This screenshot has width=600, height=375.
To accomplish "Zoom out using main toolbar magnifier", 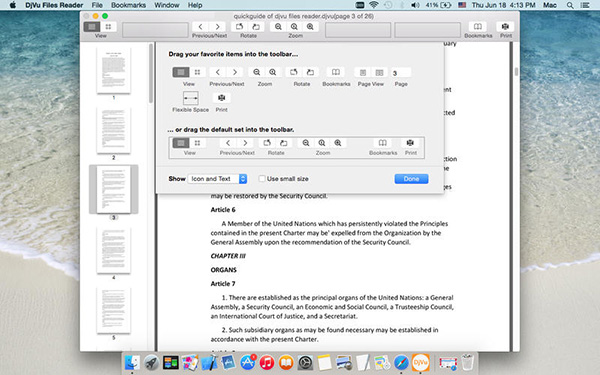I will (x=278, y=26).
